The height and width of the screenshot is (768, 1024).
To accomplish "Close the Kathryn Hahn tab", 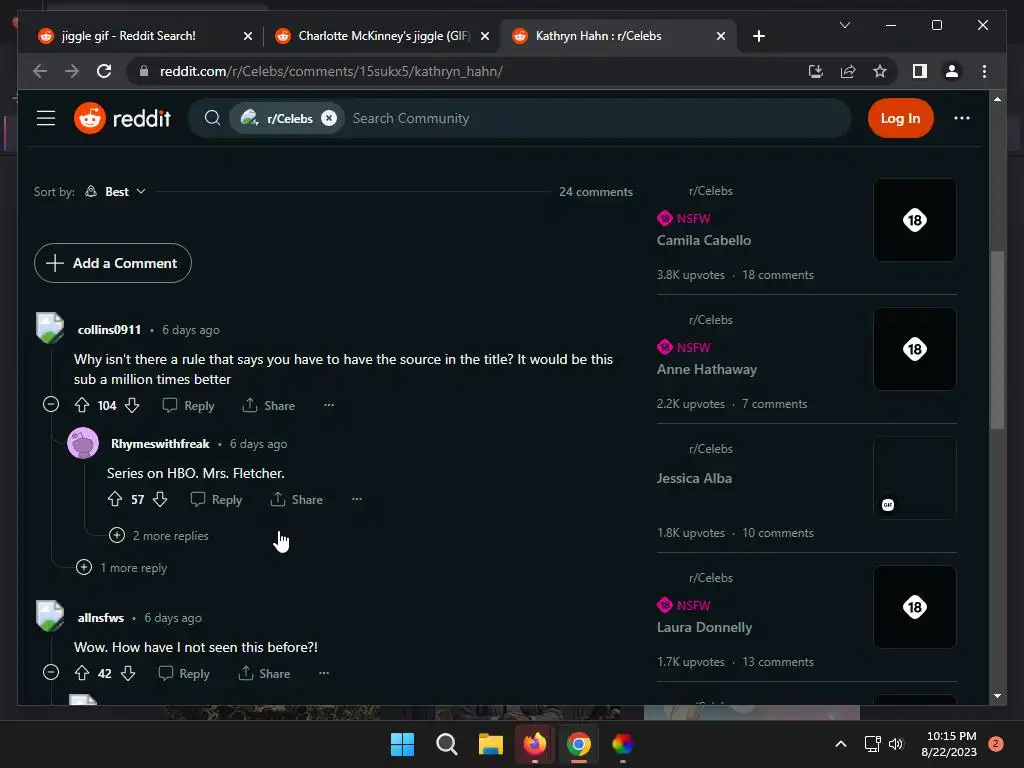I will click(721, 36).
